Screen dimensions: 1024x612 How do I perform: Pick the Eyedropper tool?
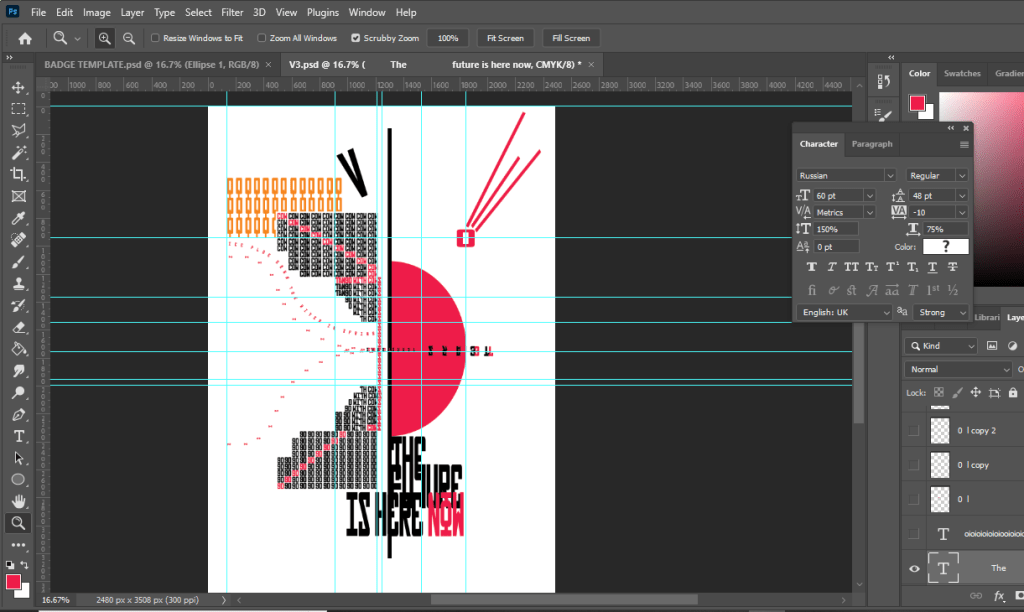coord(18,218)
